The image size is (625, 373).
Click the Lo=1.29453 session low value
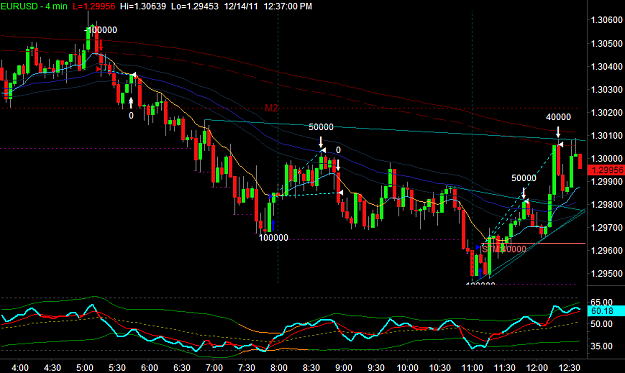click(195, 6)
